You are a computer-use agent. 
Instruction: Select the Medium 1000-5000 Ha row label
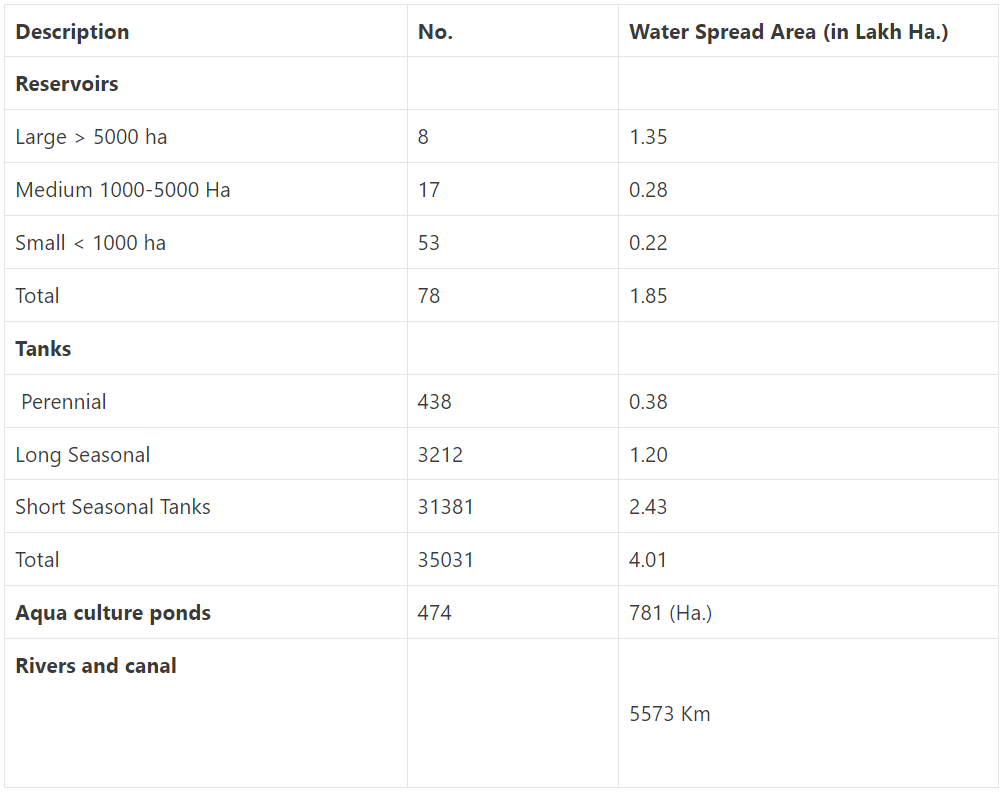coord(123,190)
